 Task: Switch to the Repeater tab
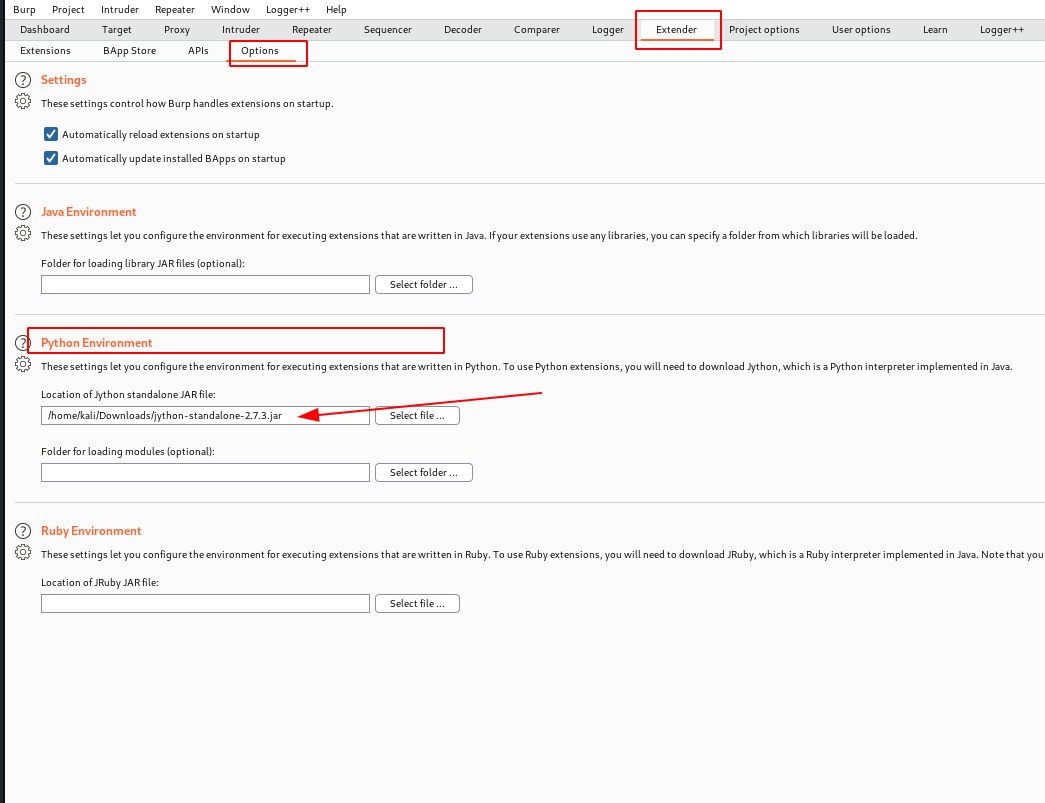click(x=311, y=29)
